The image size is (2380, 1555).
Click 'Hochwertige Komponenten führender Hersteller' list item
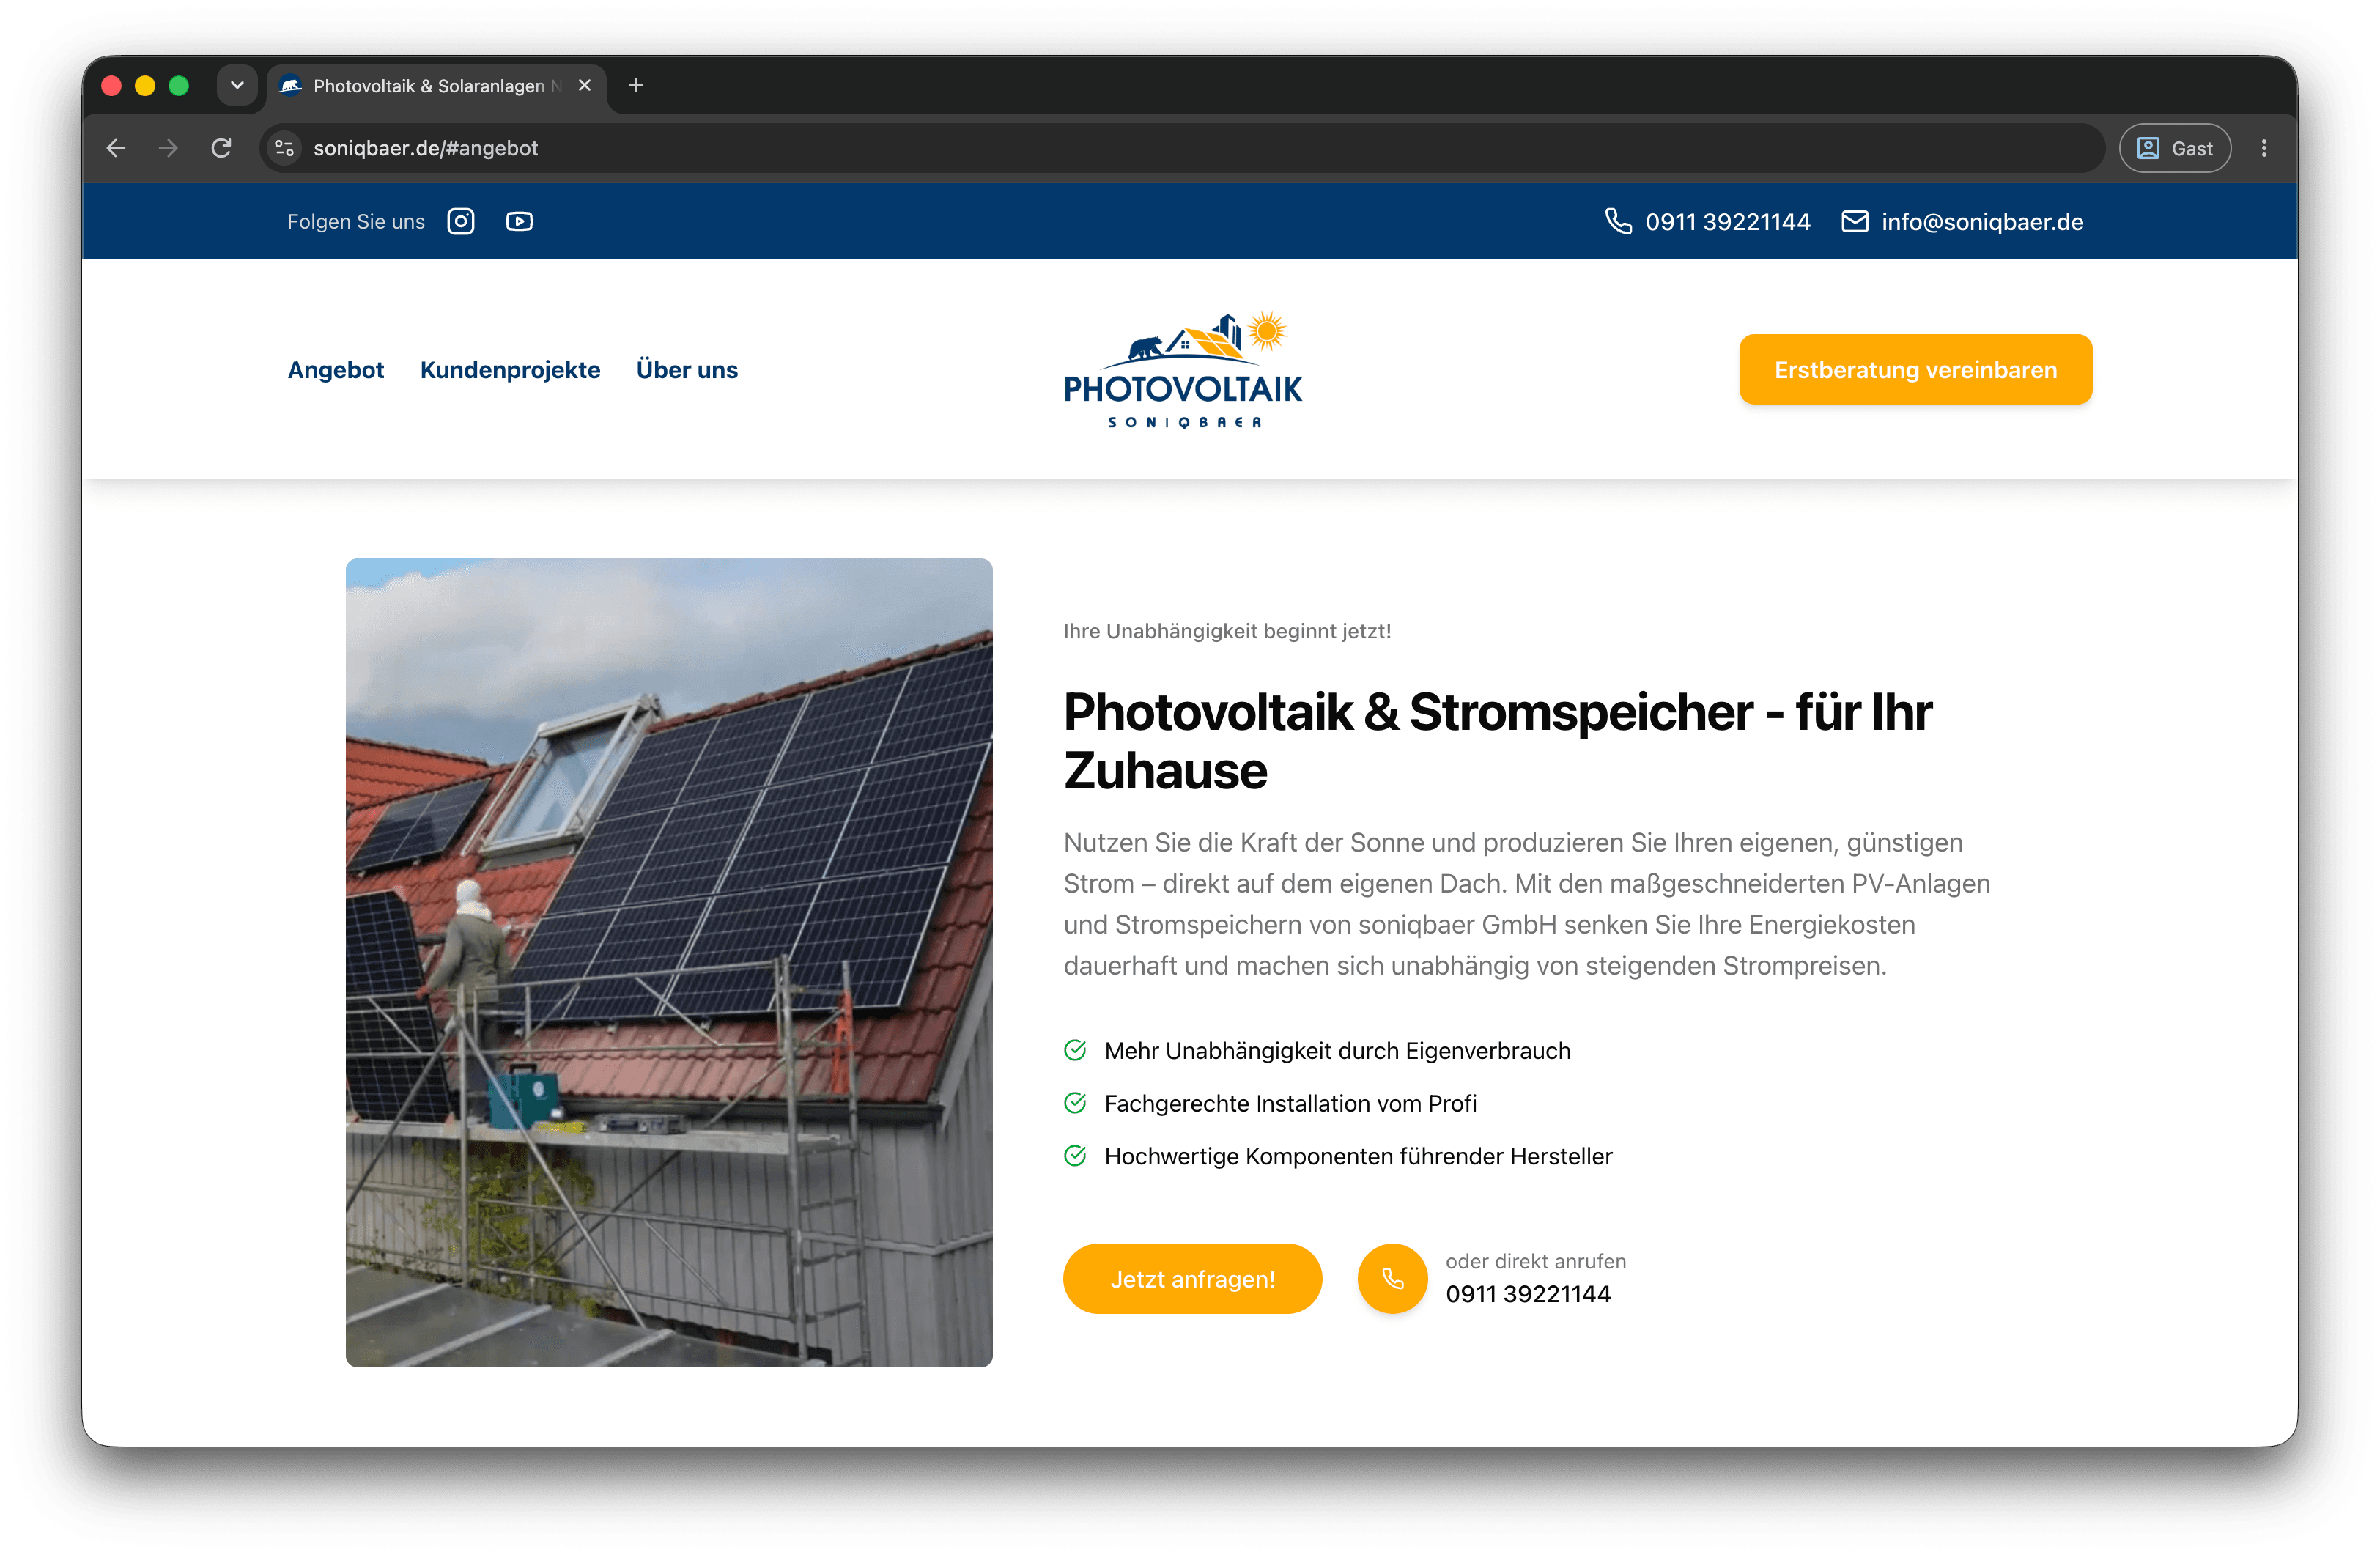pyautogui.click(x=1358, y=1156)
